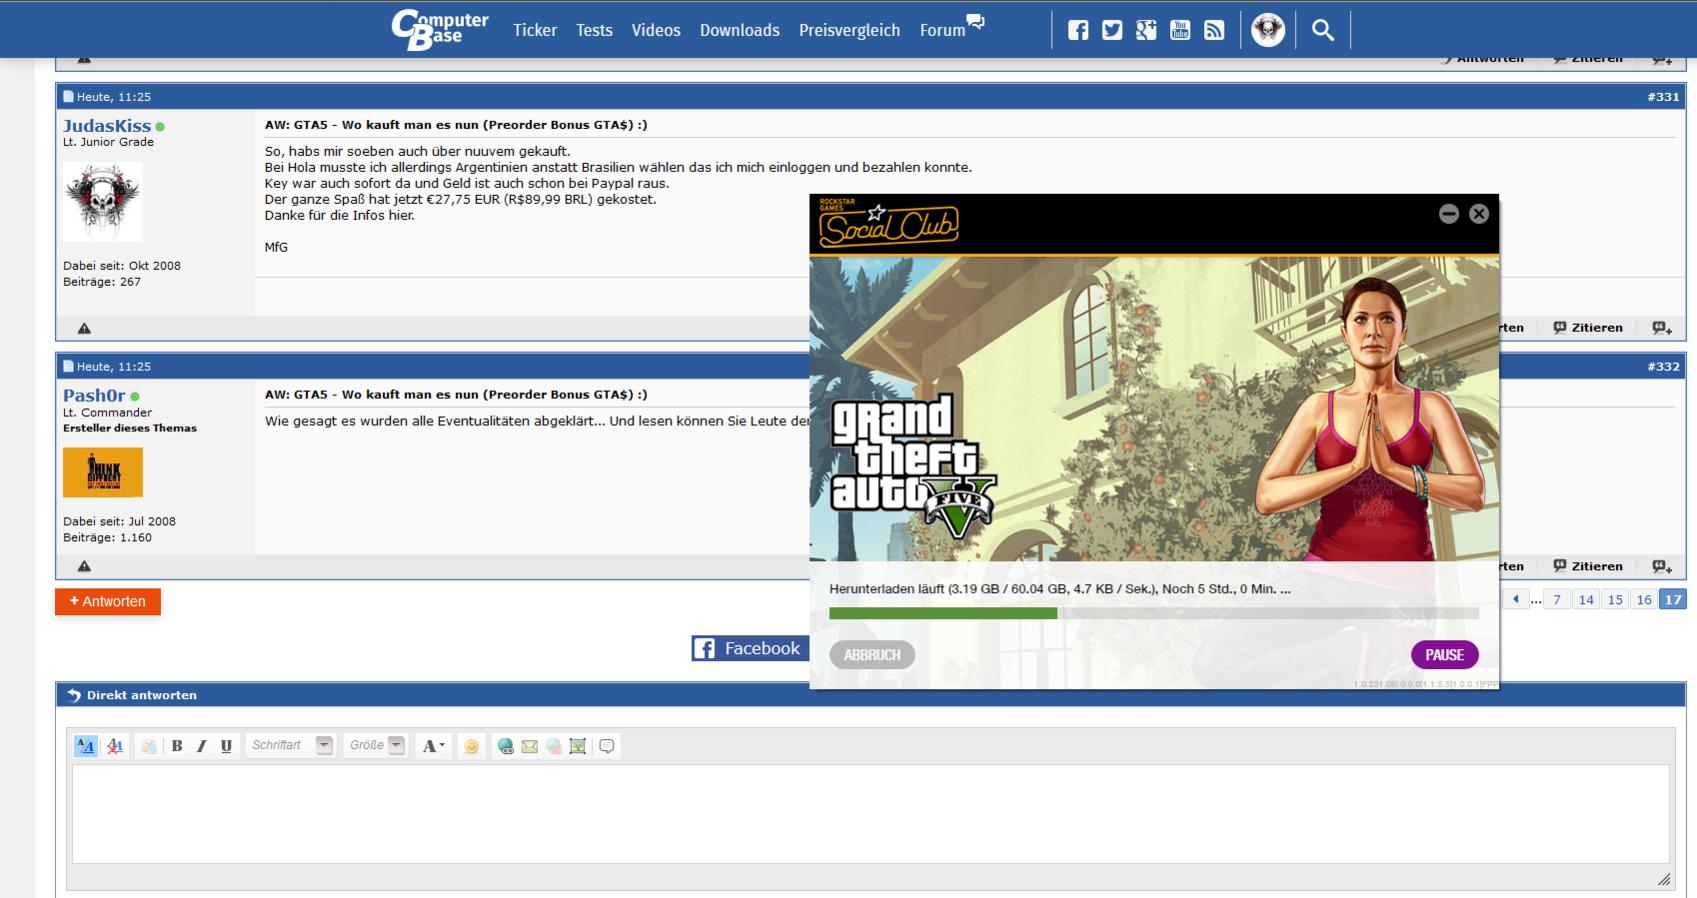Image resolution: width=1697 pixels, height=898 pixels.
Task: Open the Twitter icon in header
Action: point(1112,30)
